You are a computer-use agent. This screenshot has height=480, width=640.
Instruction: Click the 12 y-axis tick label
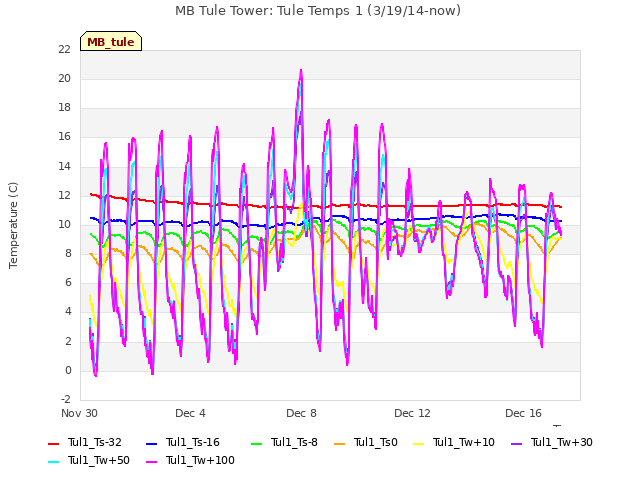pyautogui.click(x=64, y=195)
